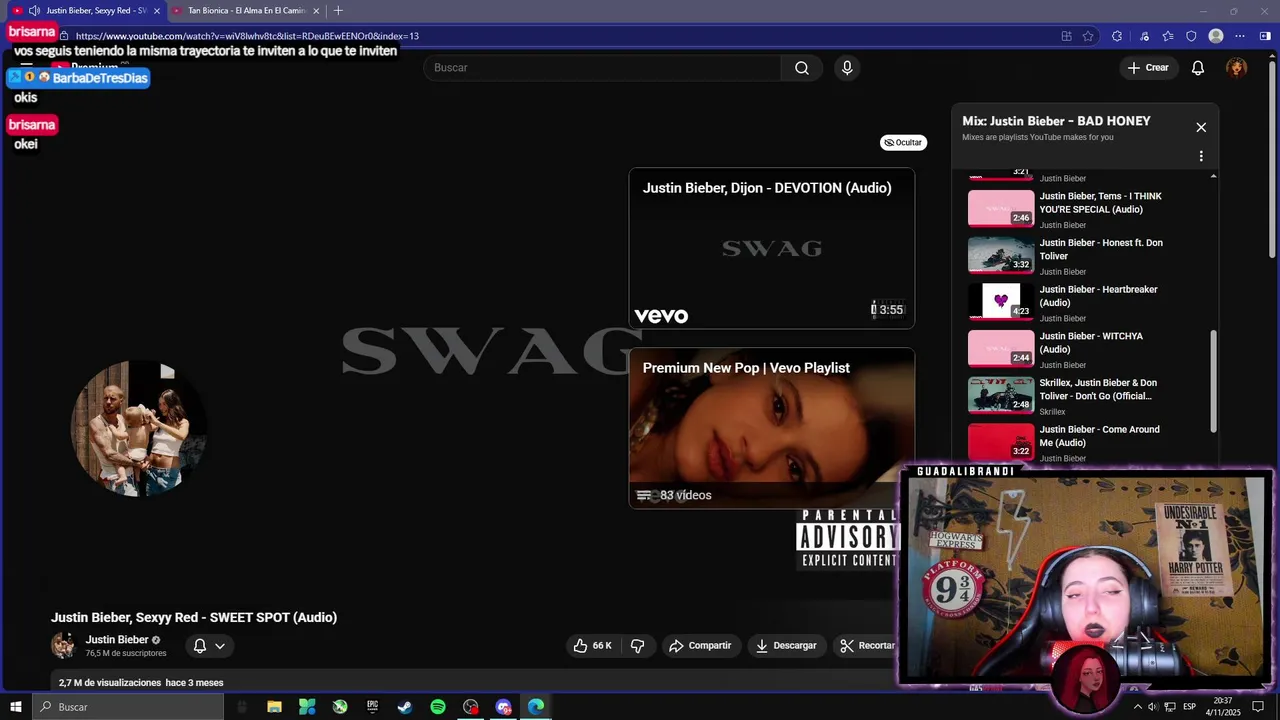
Task: Open the ESP input language indicator
Action: [x=1189, y=707]
